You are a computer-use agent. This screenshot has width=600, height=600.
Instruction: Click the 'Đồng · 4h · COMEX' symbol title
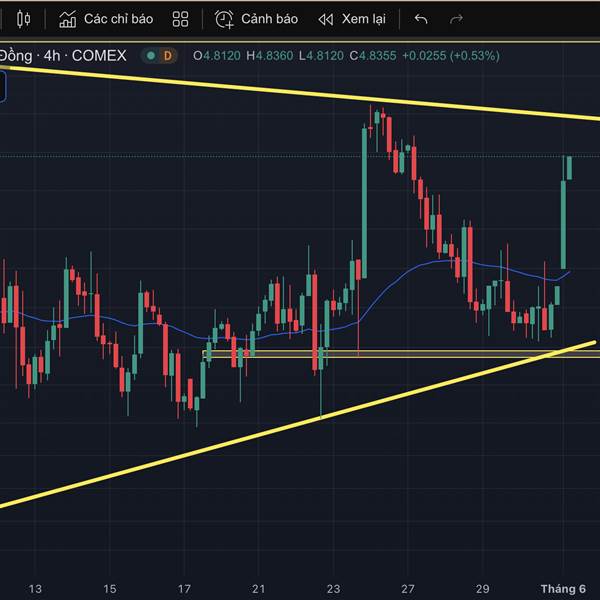(x=63, y=56)
